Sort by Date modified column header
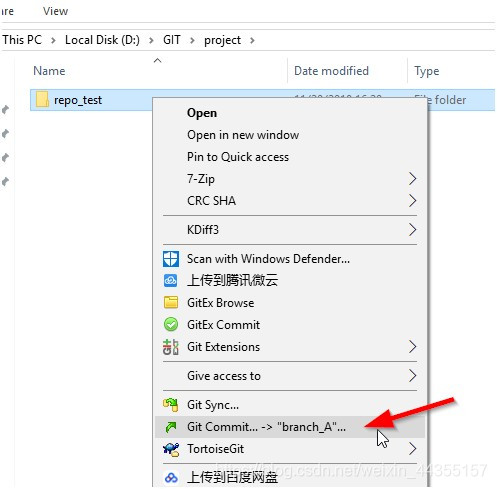Image resolution: width=497 pixels, height=489 pixels. pyautogui.click(x=331, y=71)
